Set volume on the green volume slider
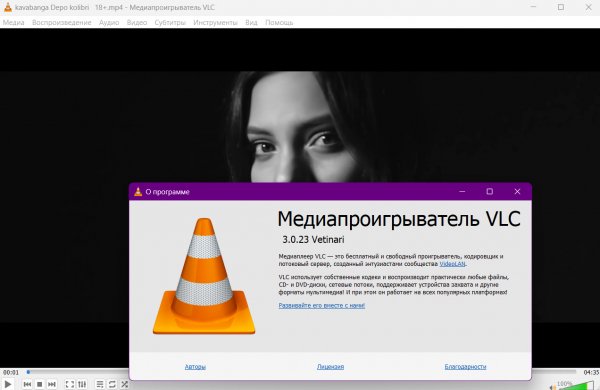This screenshot has width=600, height=390. (576, 385)
